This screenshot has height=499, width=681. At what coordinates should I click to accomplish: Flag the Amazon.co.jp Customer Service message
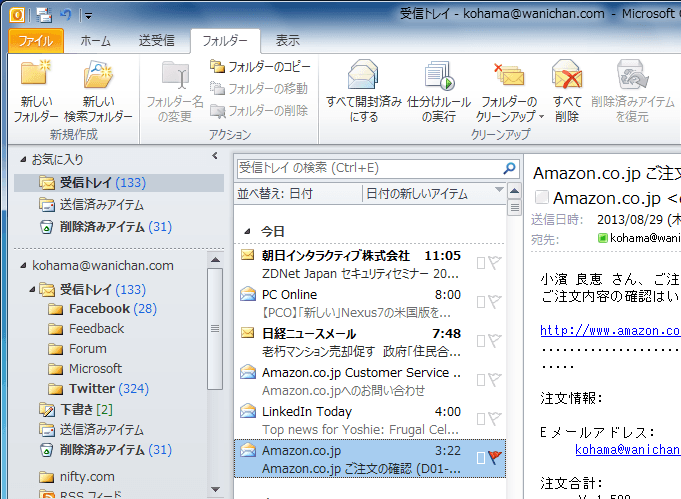tap(495, 380)
